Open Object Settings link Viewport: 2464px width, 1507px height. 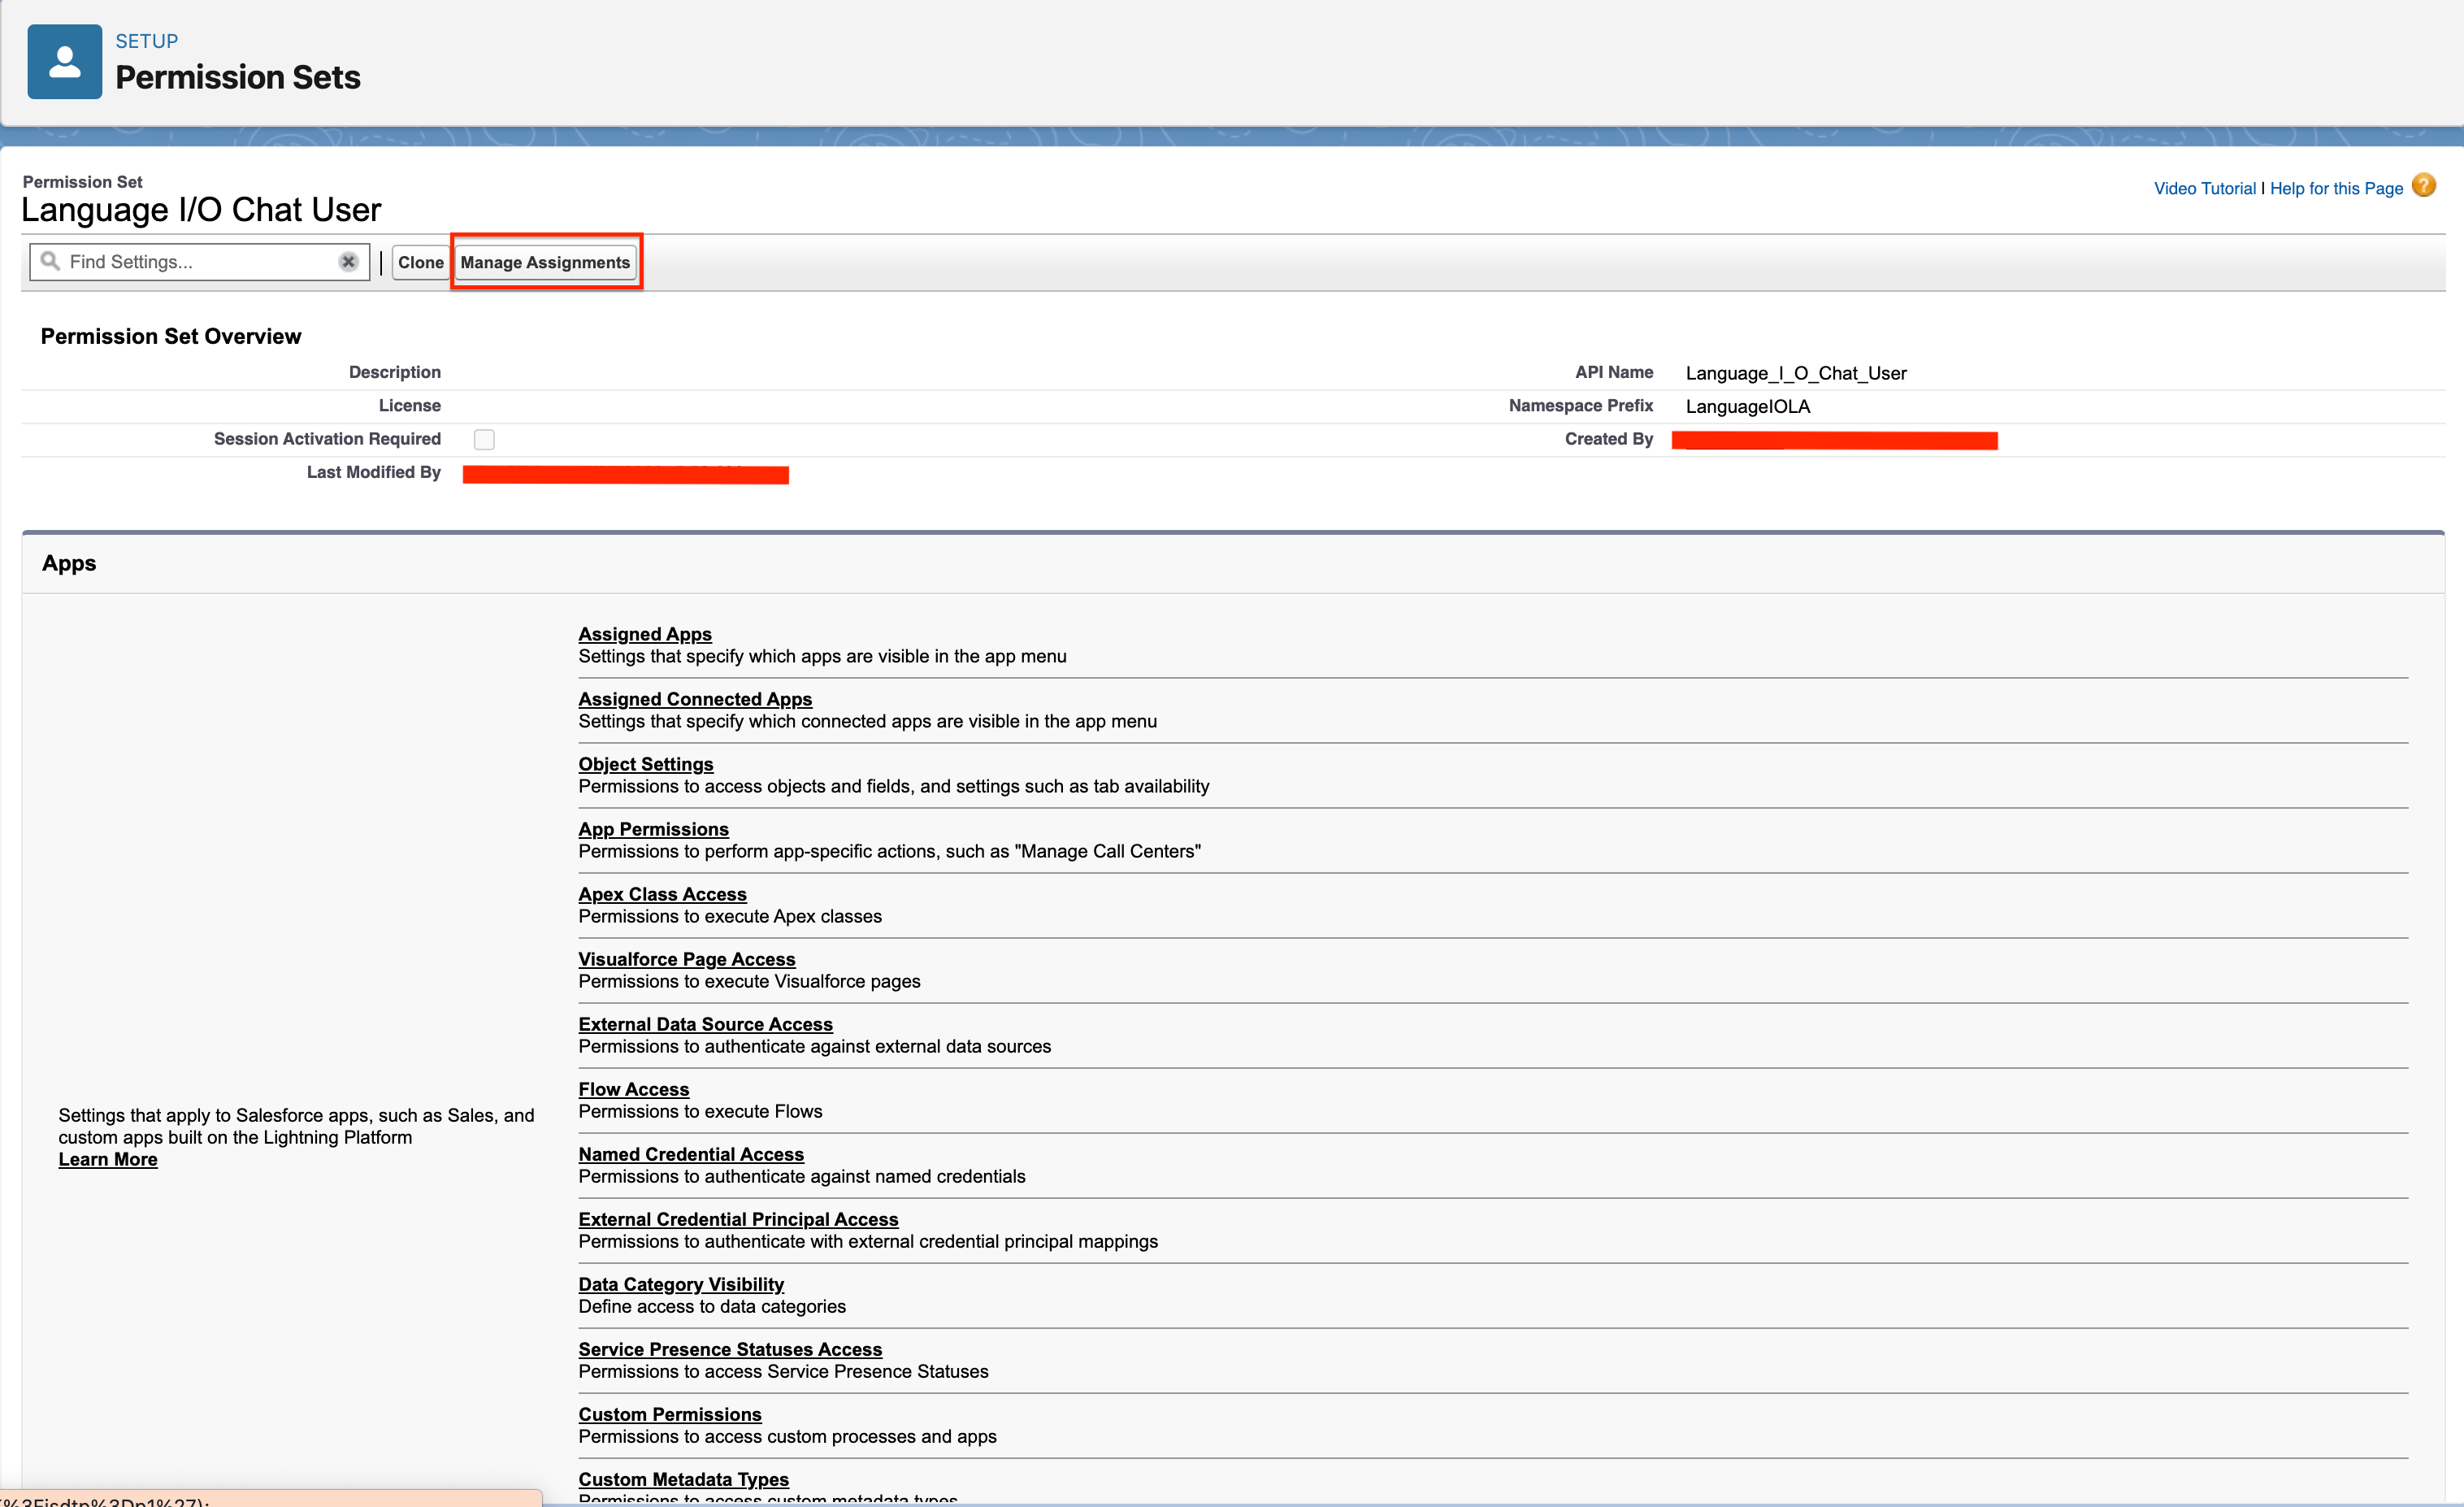pos(646,764)
